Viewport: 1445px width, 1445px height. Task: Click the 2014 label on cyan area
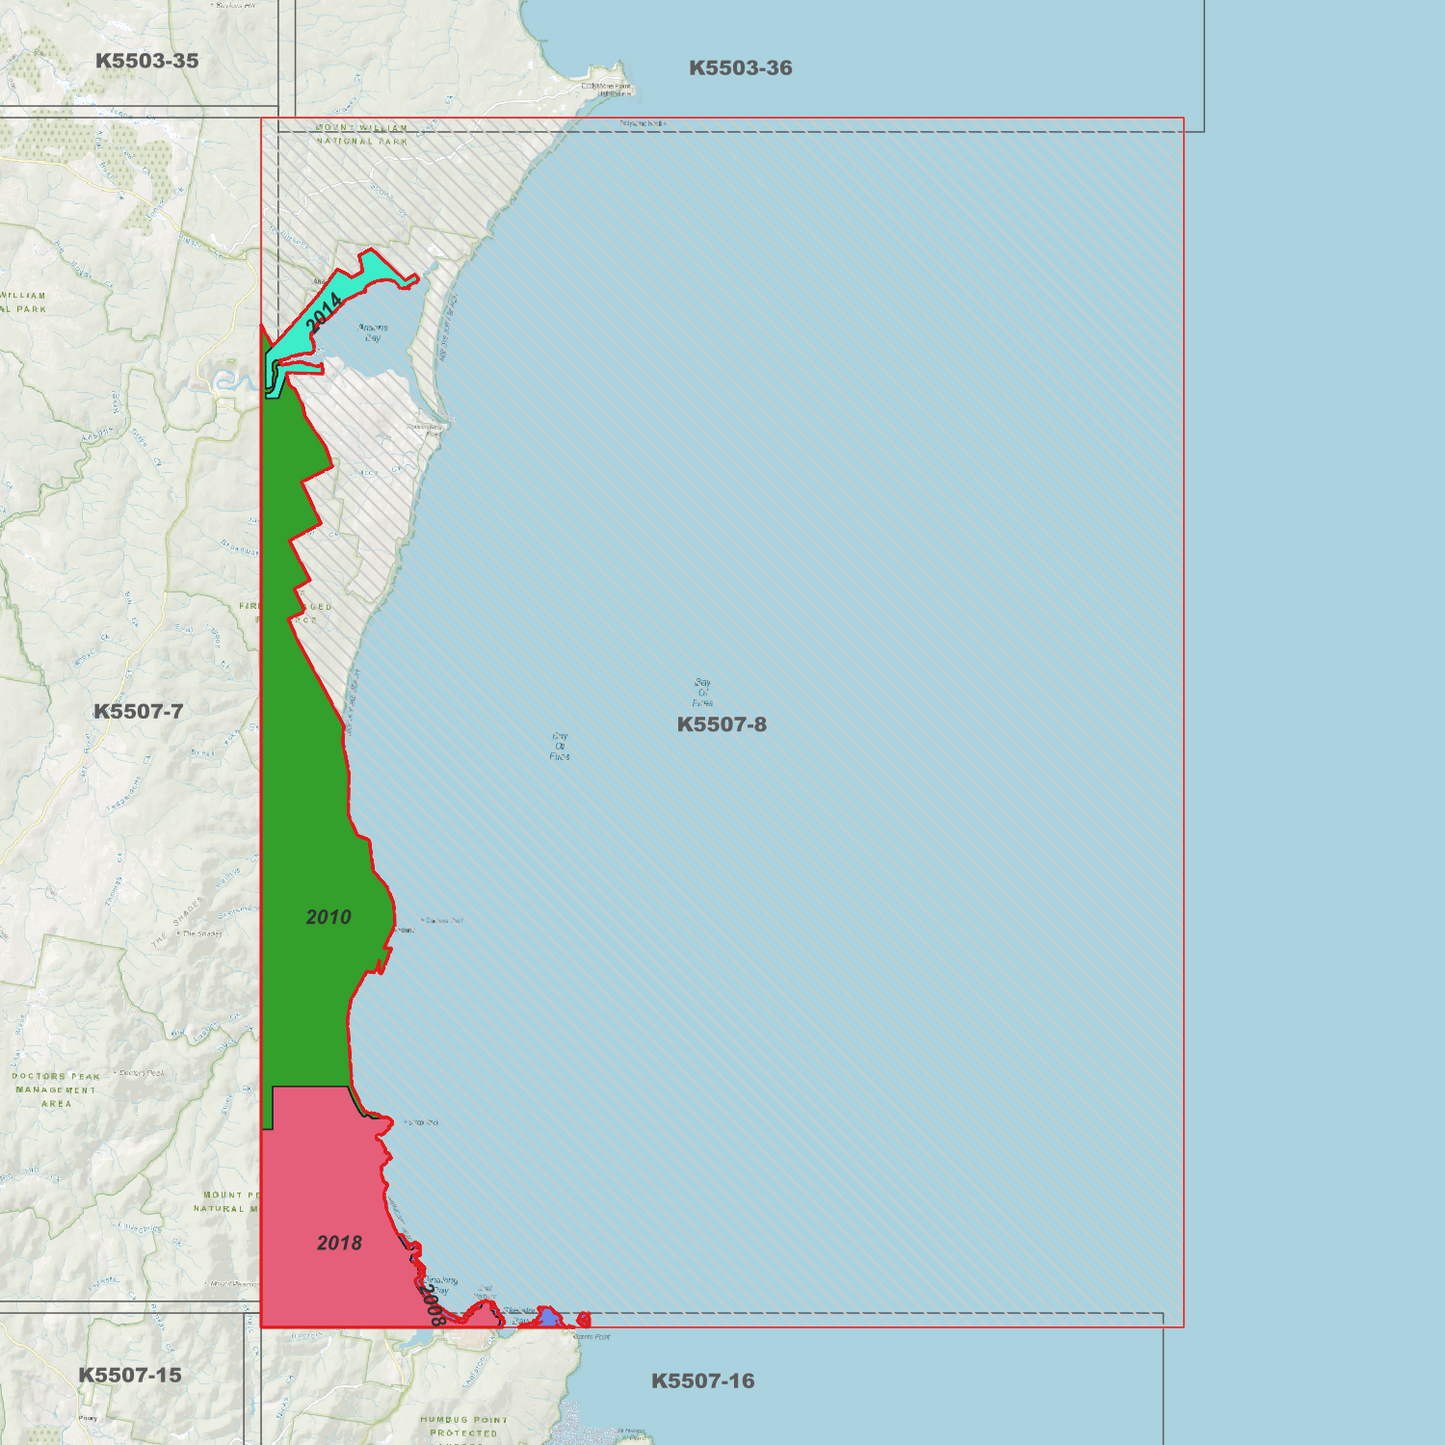324,314
